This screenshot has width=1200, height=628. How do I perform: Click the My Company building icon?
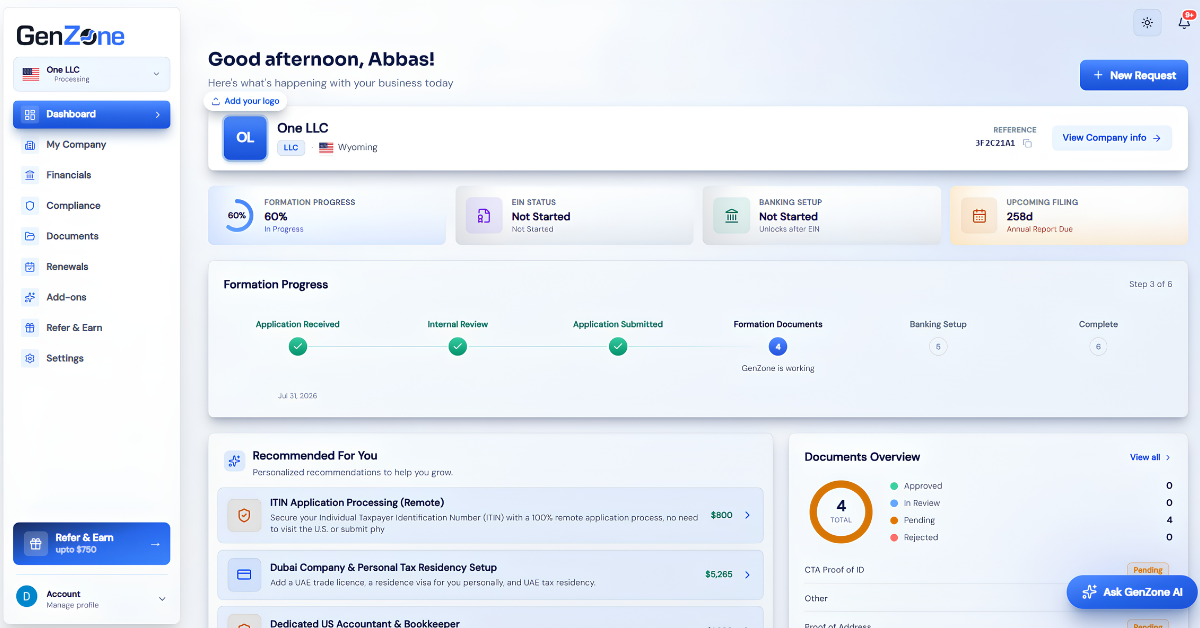[30, 145]
